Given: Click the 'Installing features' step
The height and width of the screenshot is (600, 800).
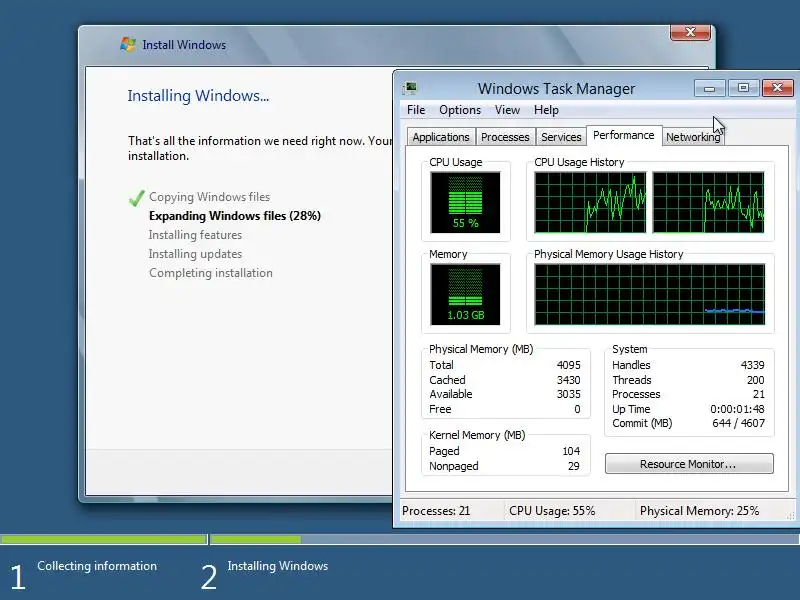Looking at the screenshot, I should [195, 235].
